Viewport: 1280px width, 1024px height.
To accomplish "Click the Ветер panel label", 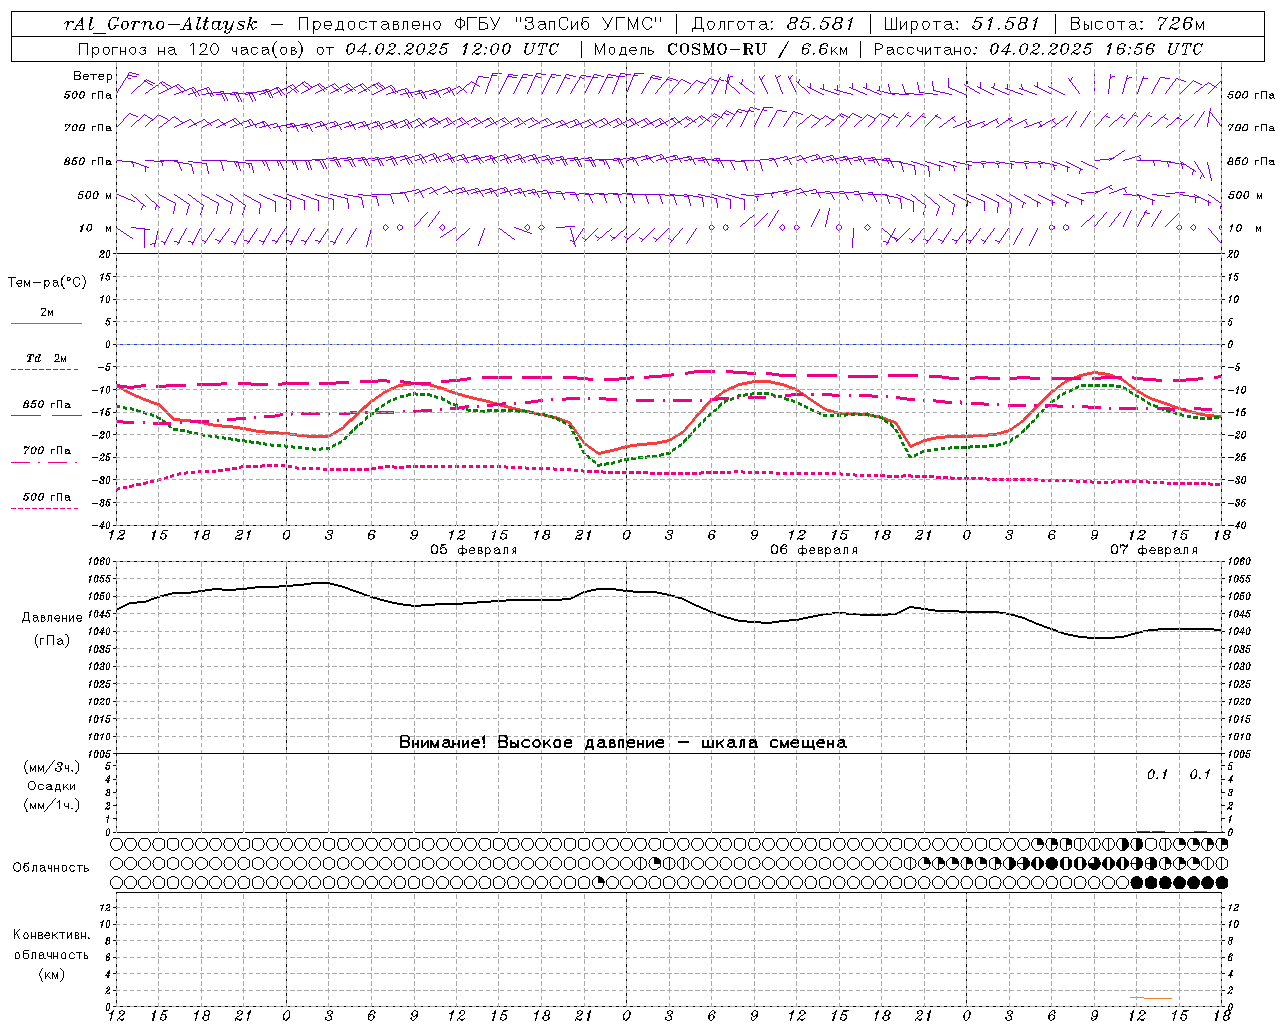I will tap(92, 76).
